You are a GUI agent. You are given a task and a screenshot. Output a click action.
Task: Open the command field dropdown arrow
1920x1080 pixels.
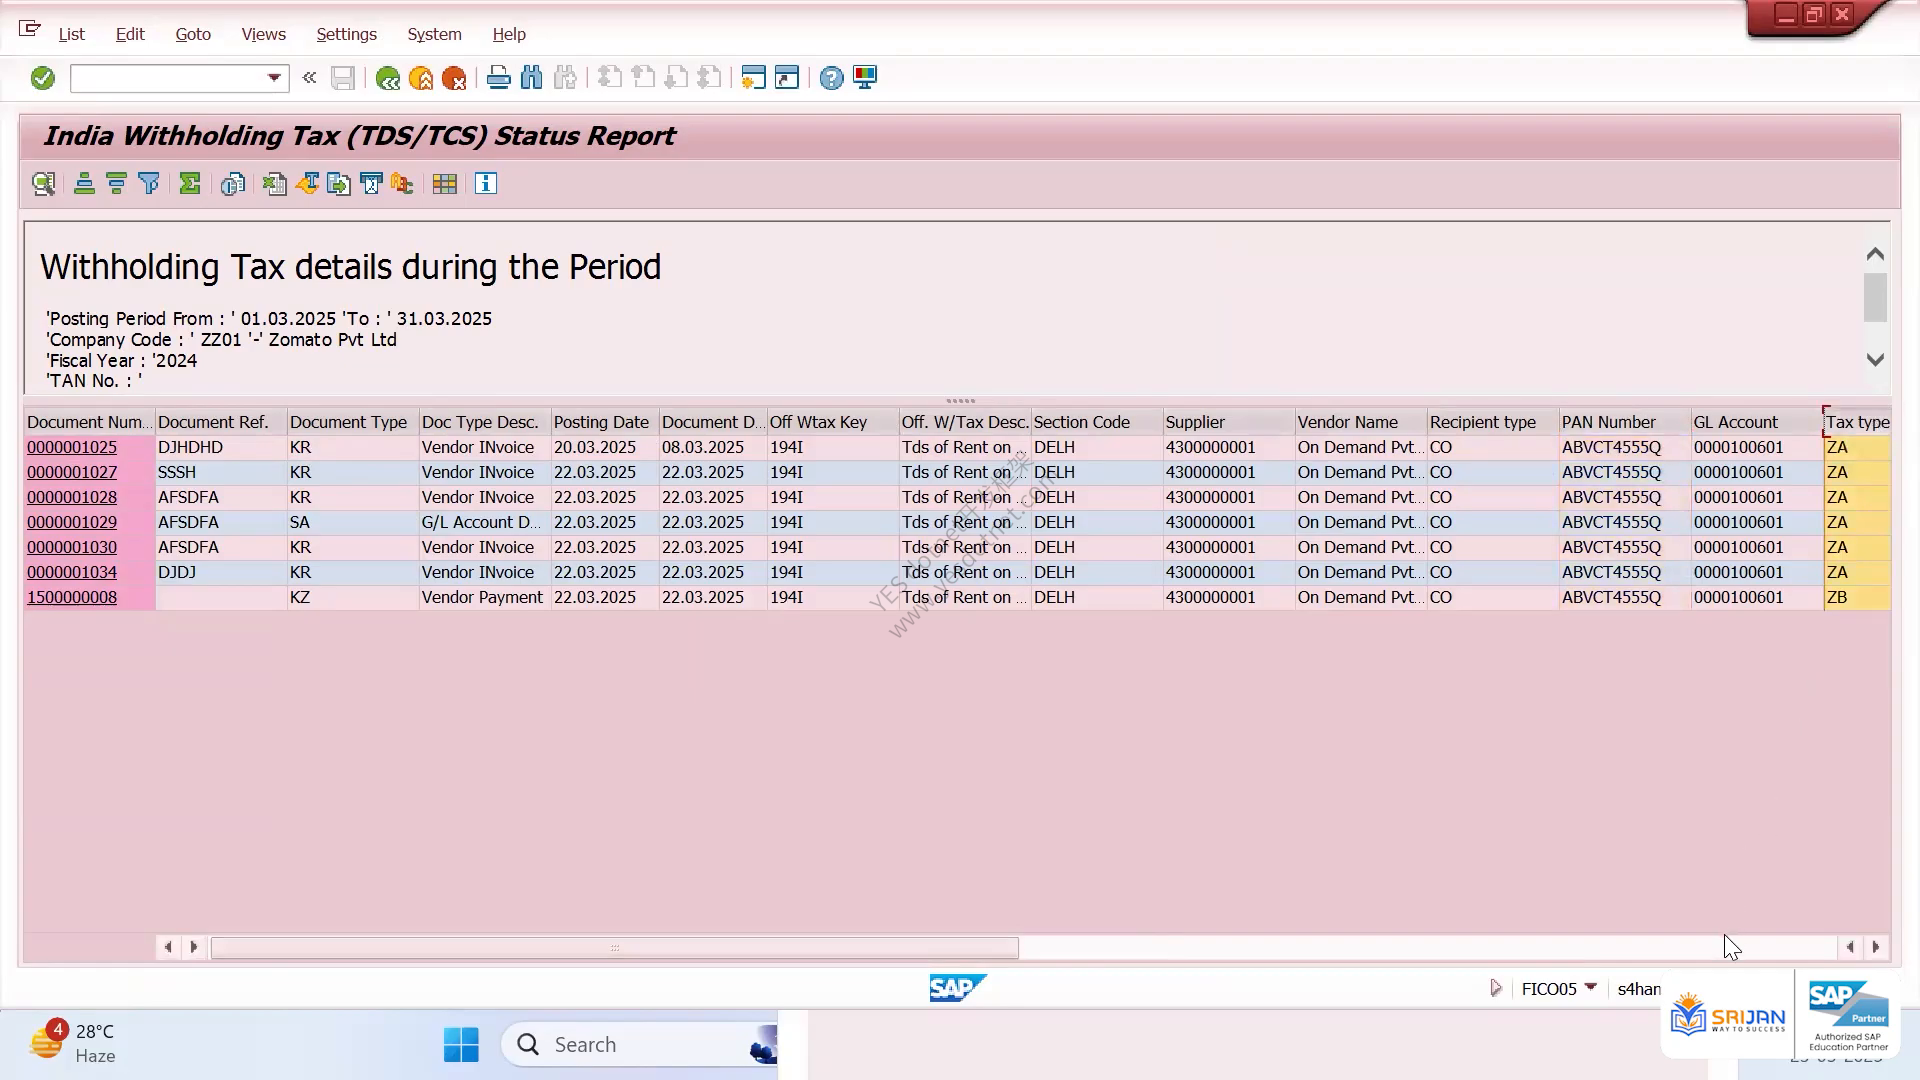[274, 78]
